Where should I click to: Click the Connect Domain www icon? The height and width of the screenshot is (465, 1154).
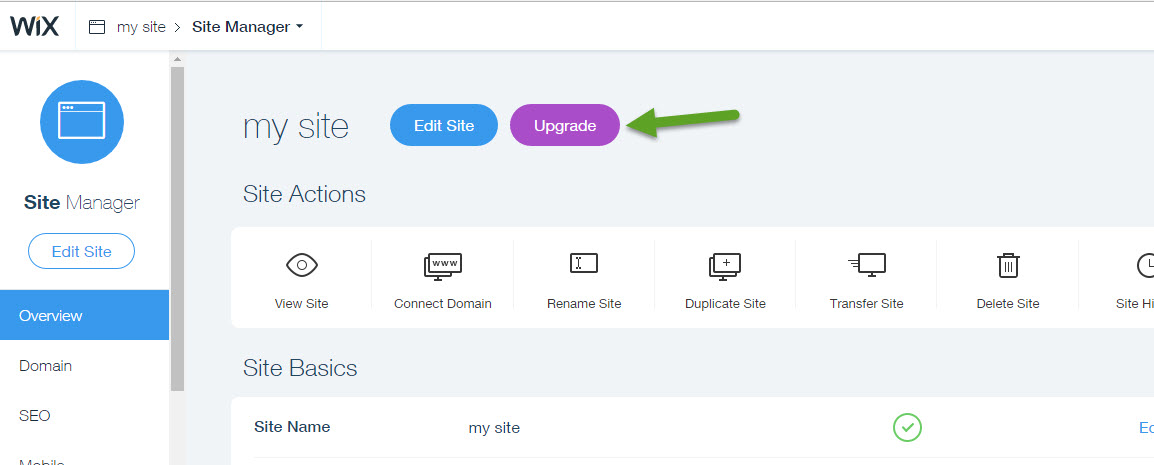443,266
